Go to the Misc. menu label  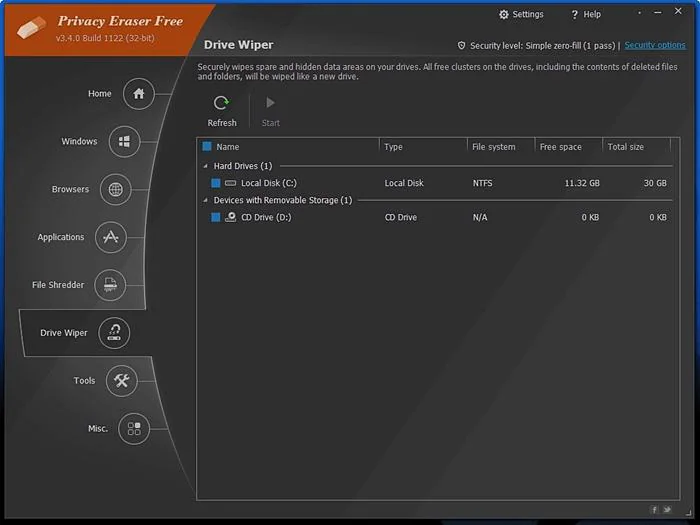pos(98,429)
